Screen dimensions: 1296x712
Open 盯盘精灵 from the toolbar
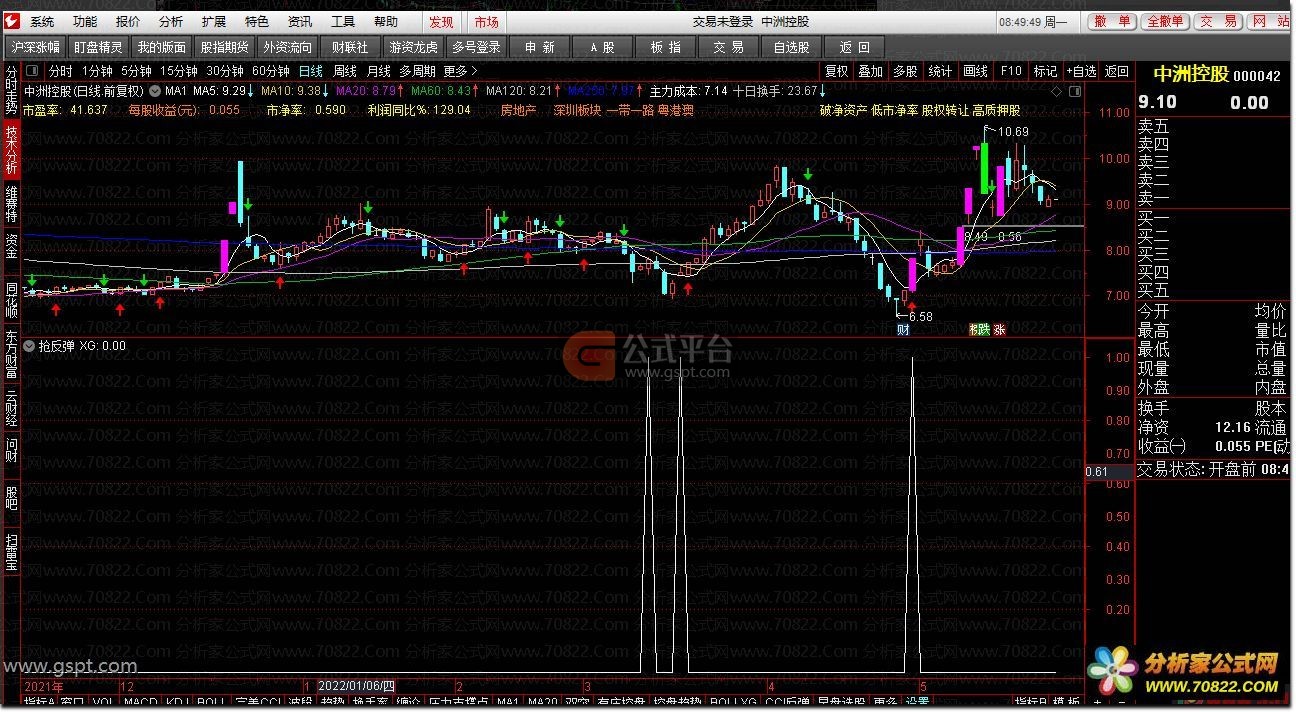click(x=99, y=47)
